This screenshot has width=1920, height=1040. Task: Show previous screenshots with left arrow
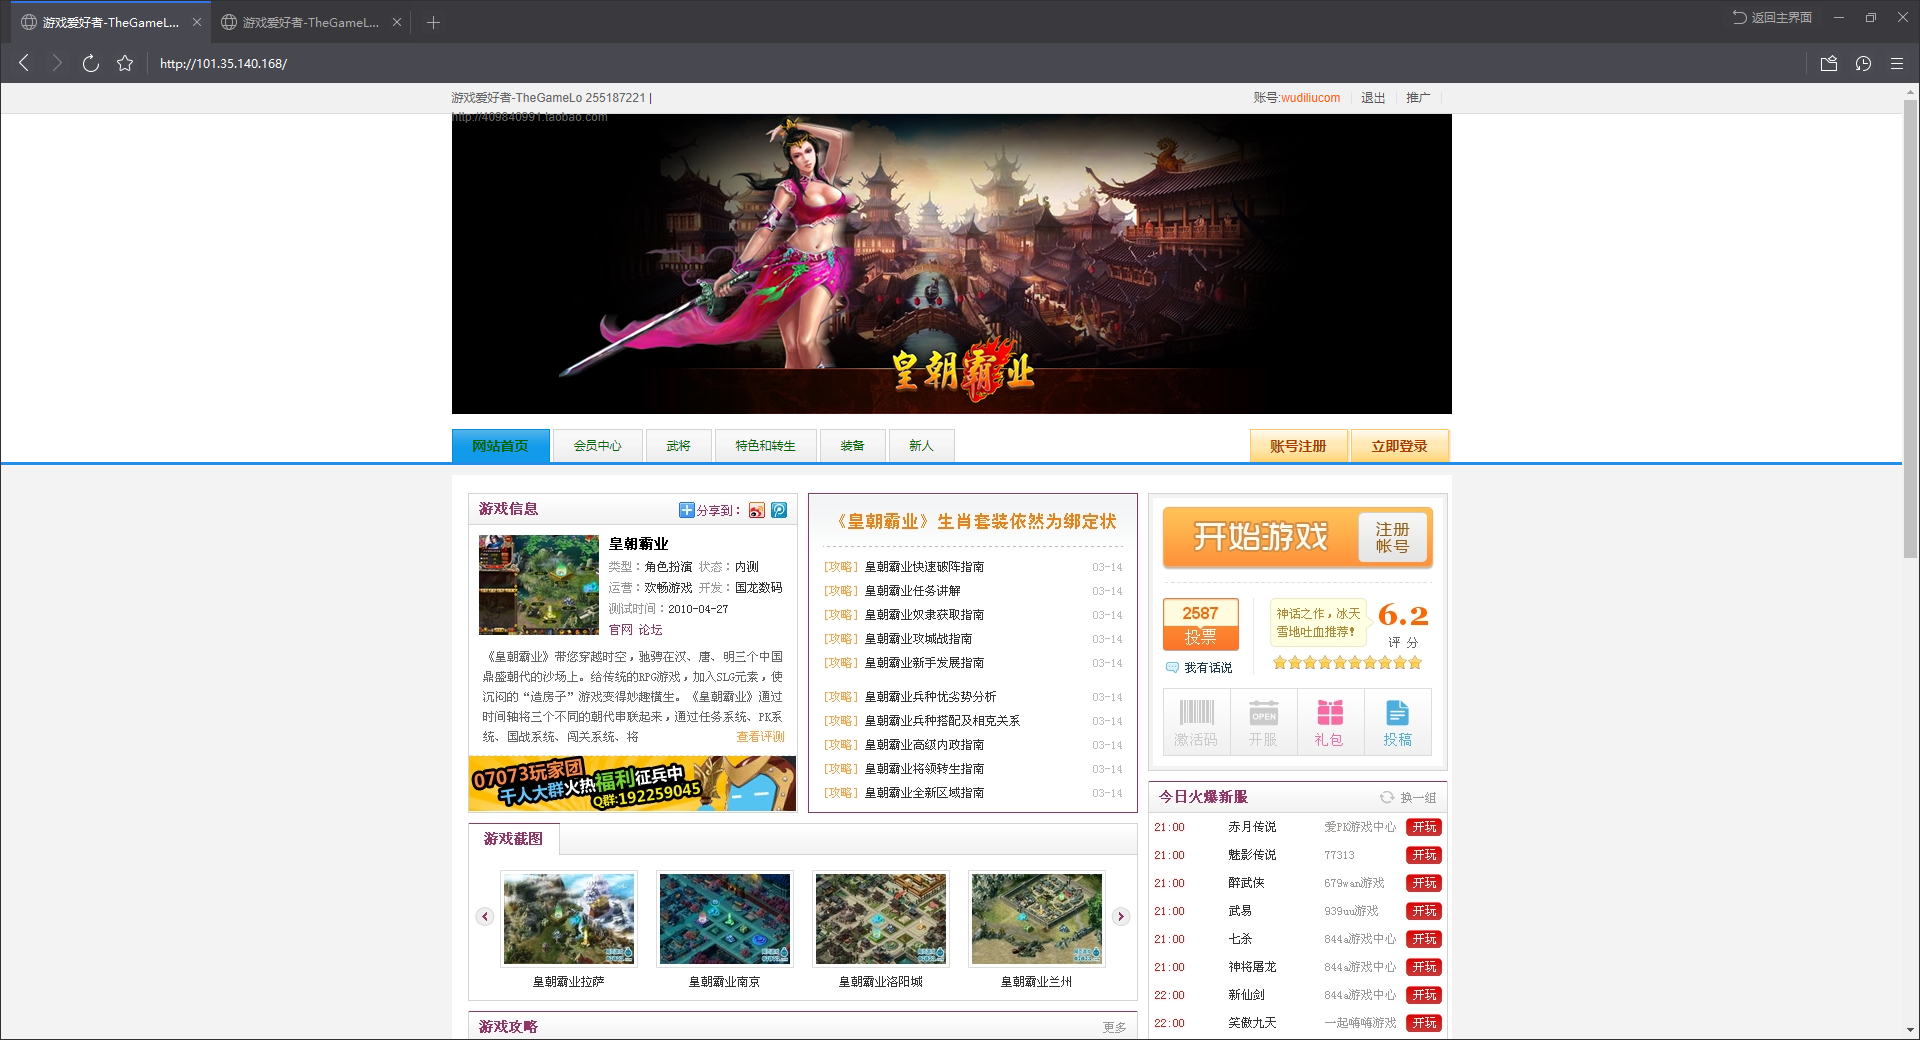coord(485,916)
